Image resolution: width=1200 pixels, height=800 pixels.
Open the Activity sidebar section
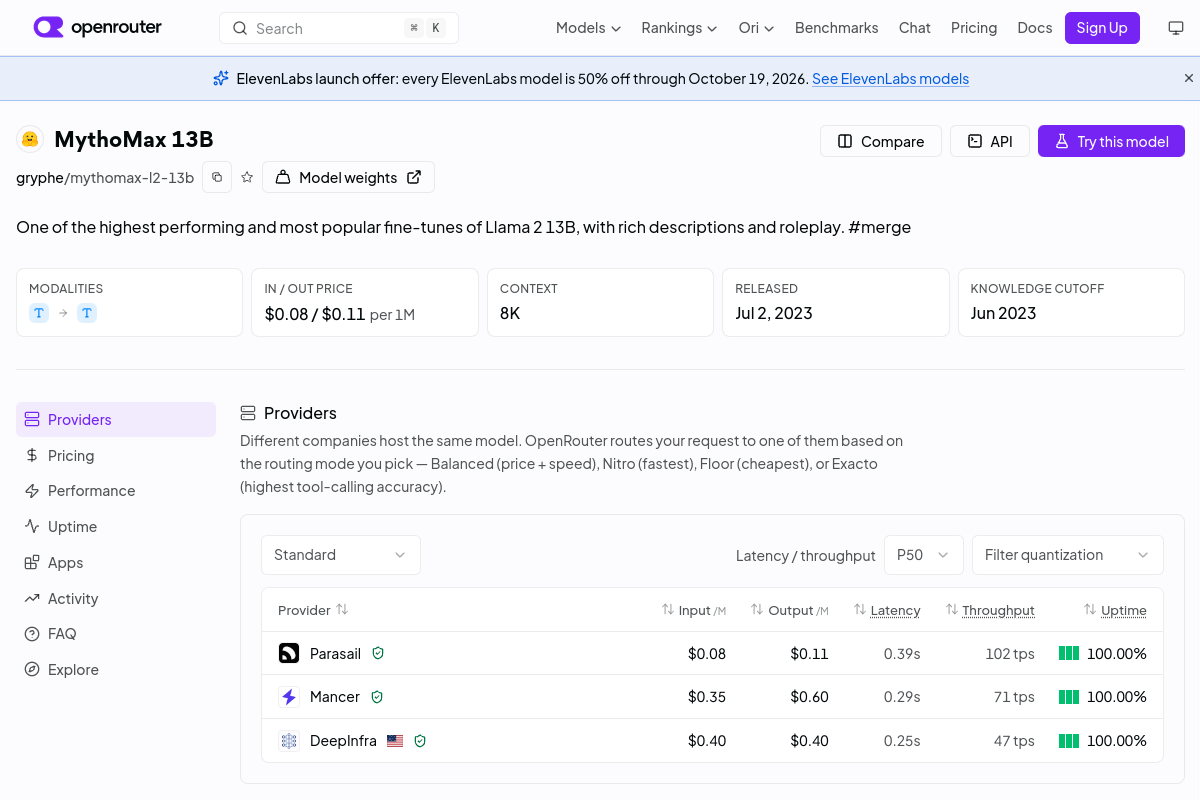[116, 599]
